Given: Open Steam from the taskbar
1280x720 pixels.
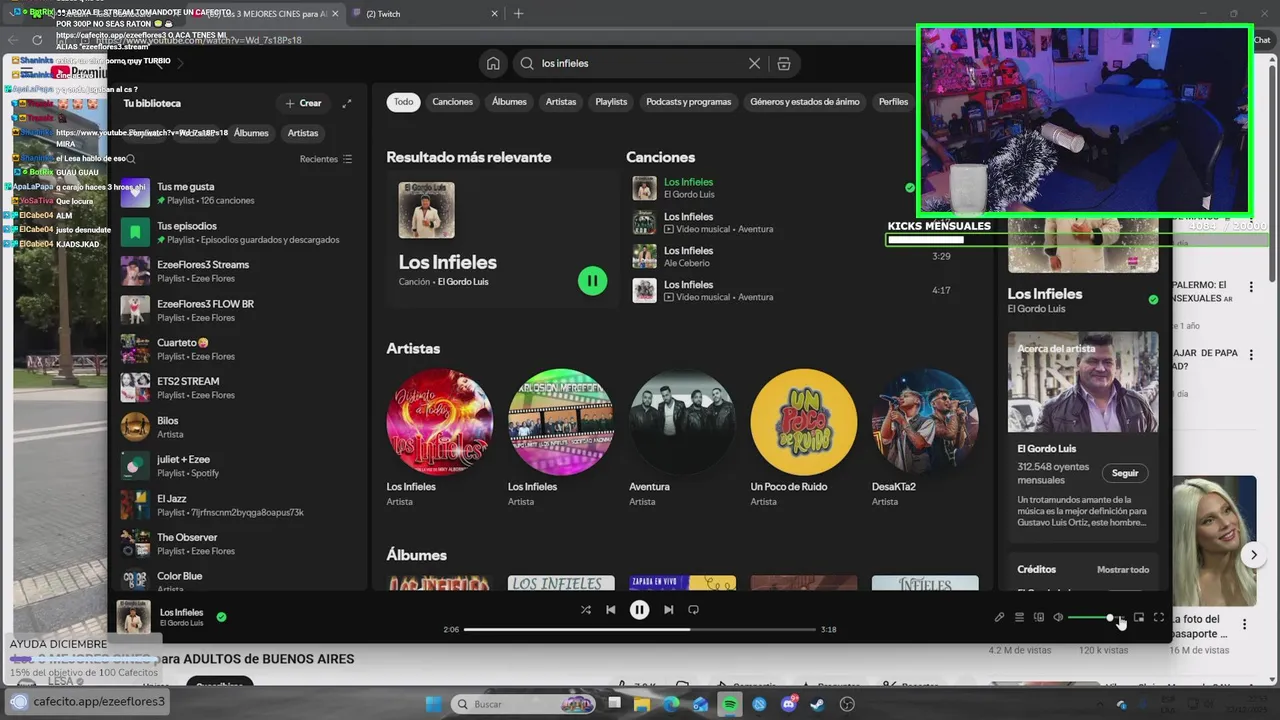Looking at the screenshot, I should [818, 704].
